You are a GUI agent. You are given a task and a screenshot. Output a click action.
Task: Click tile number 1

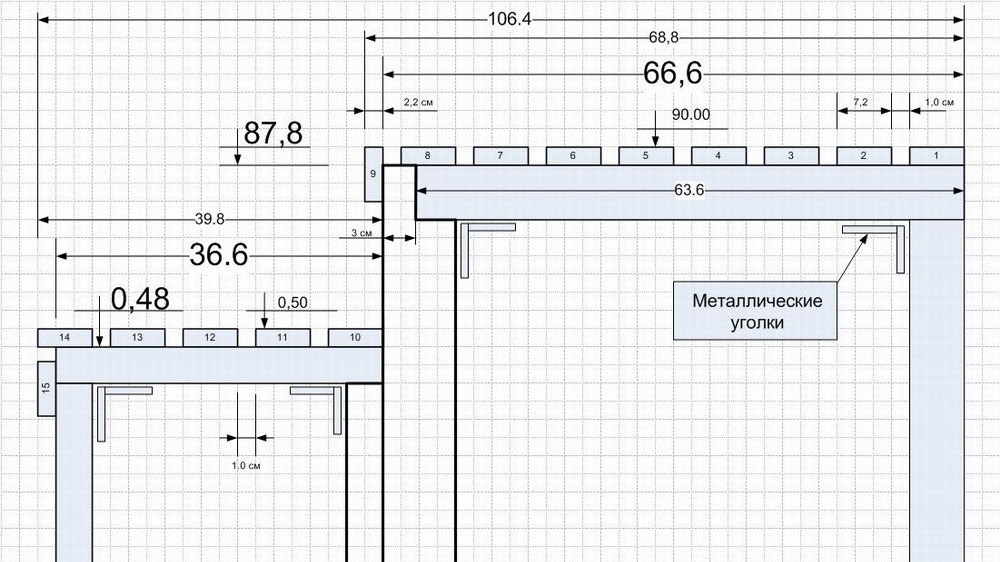[936, 156]
